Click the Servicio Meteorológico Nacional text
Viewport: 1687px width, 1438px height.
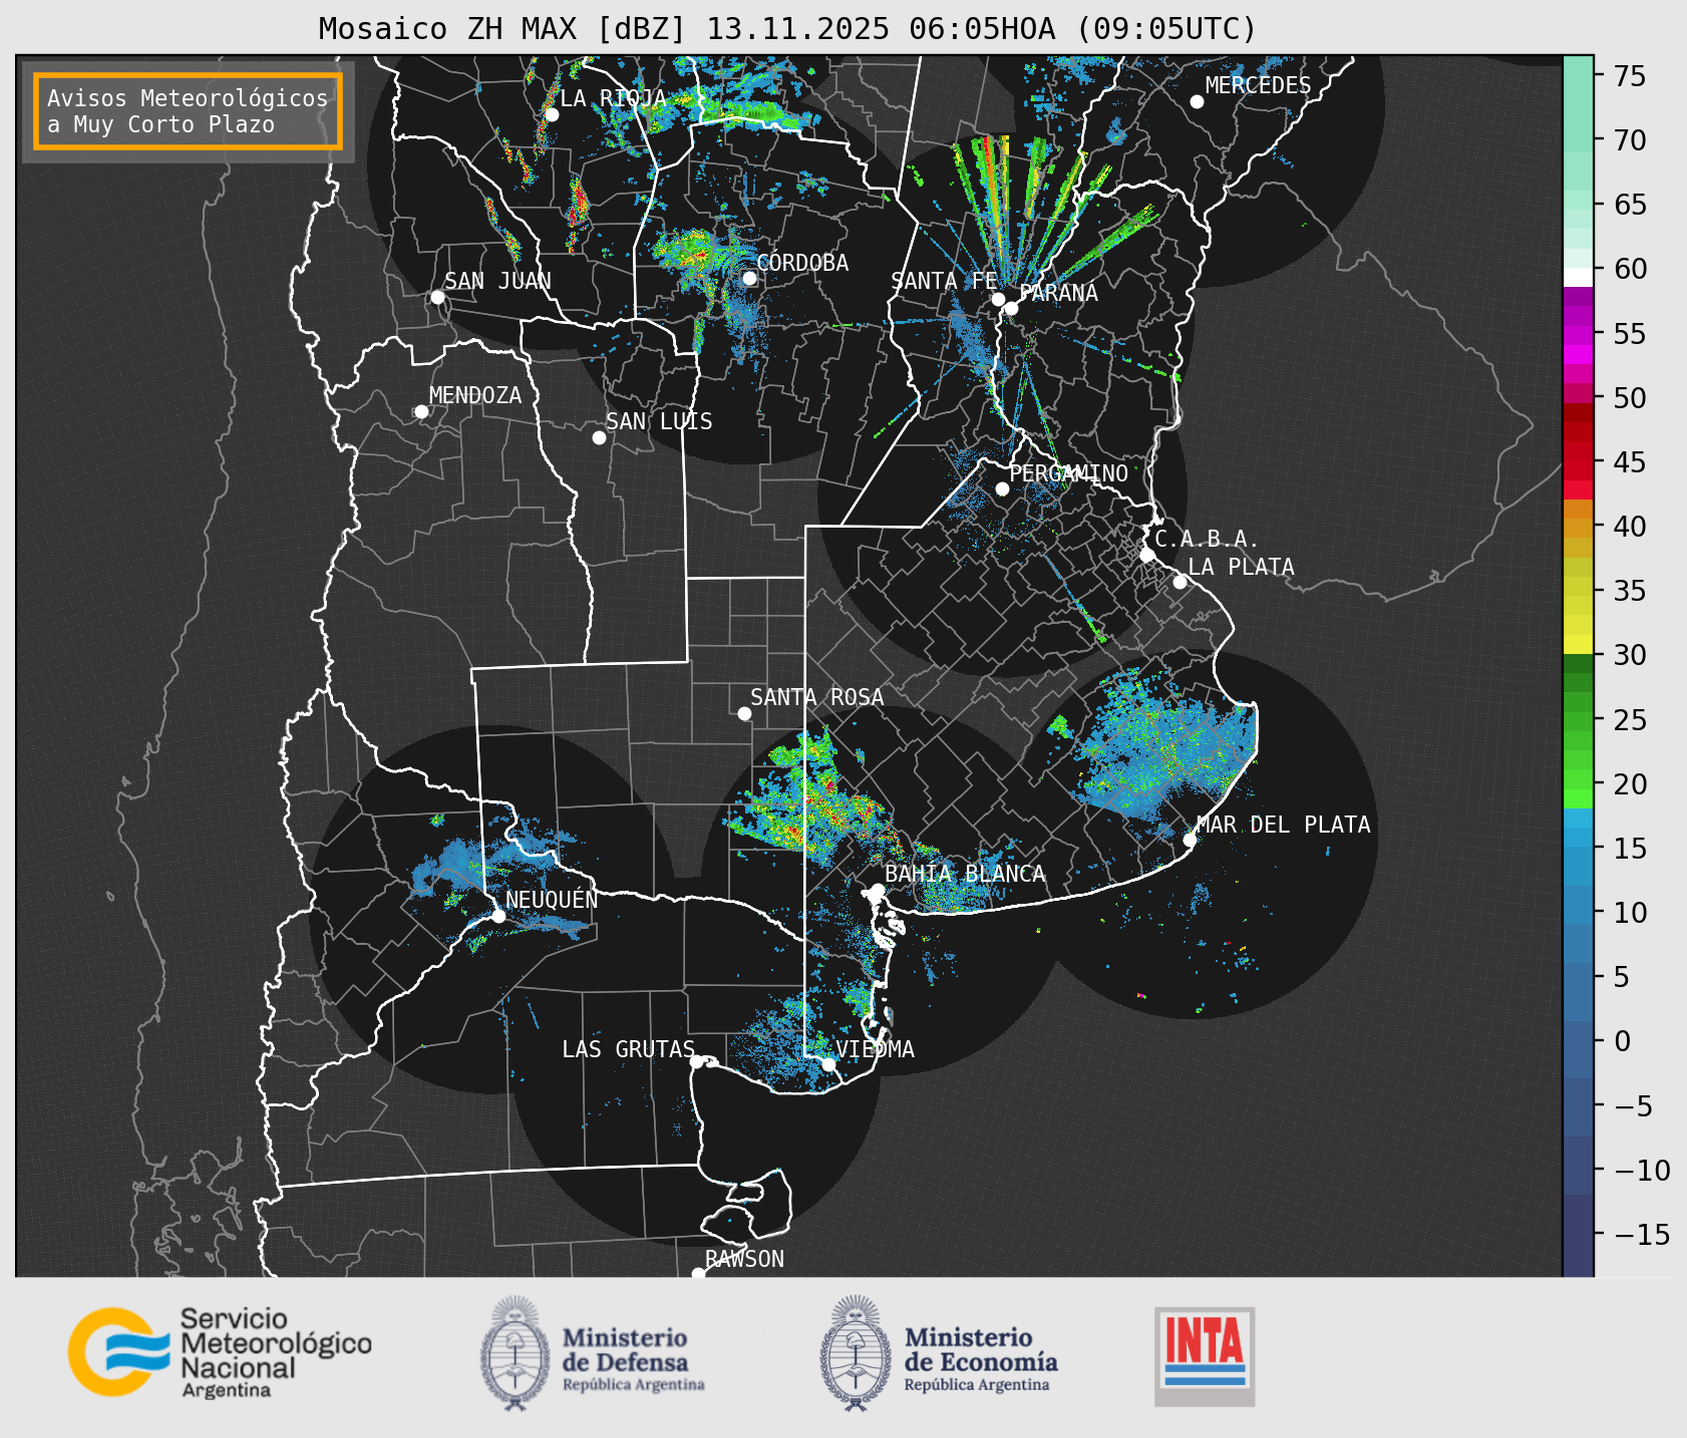275,1353
